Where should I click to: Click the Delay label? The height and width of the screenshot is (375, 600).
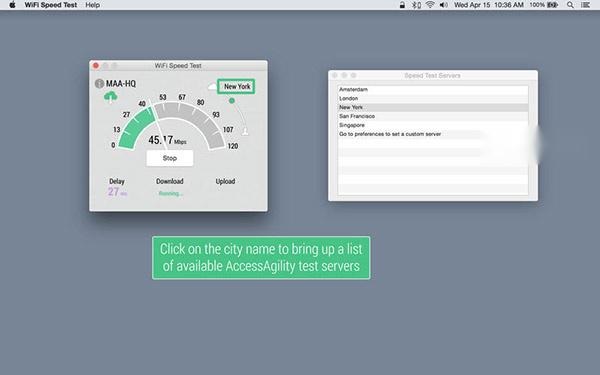(x=117, y=181)
